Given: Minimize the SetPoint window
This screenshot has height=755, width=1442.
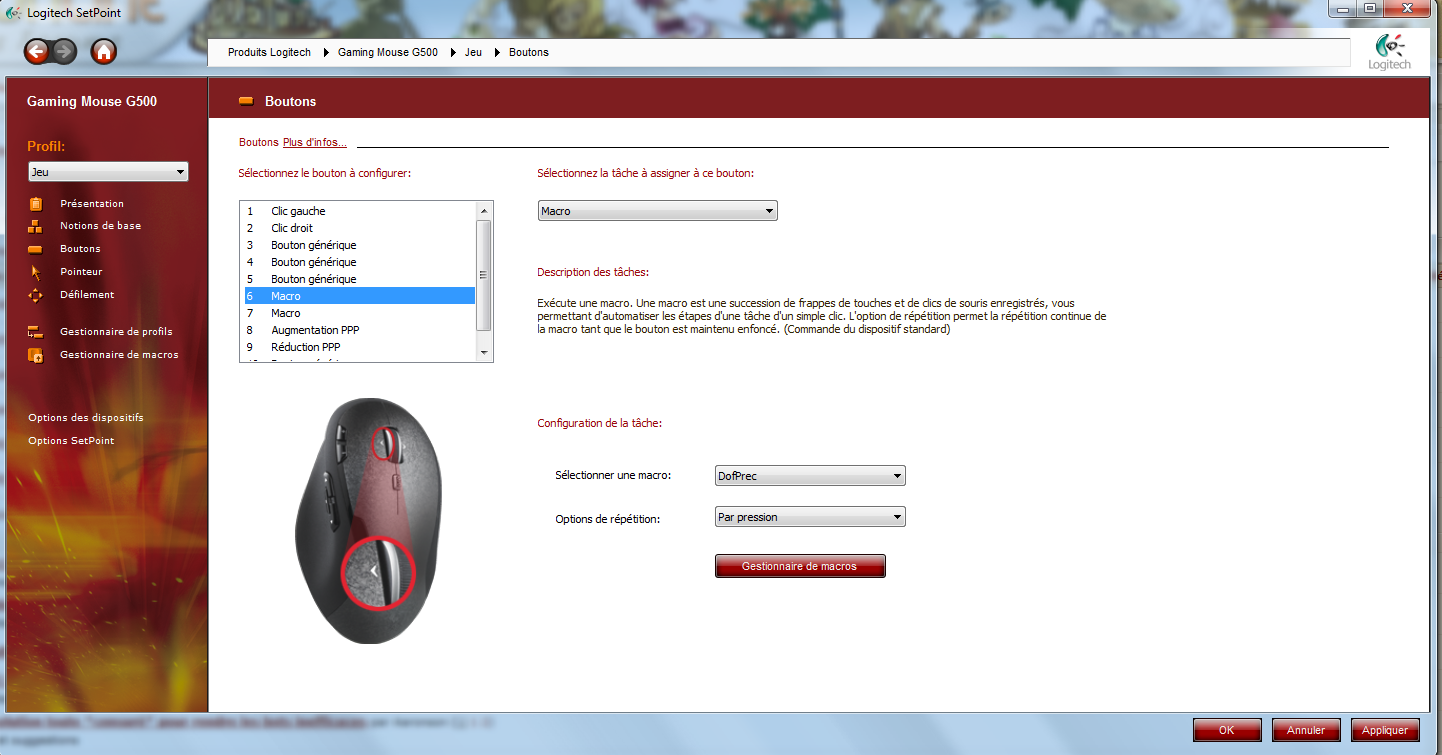Looking at the screenshot, I should click(x=1342, y=8).
